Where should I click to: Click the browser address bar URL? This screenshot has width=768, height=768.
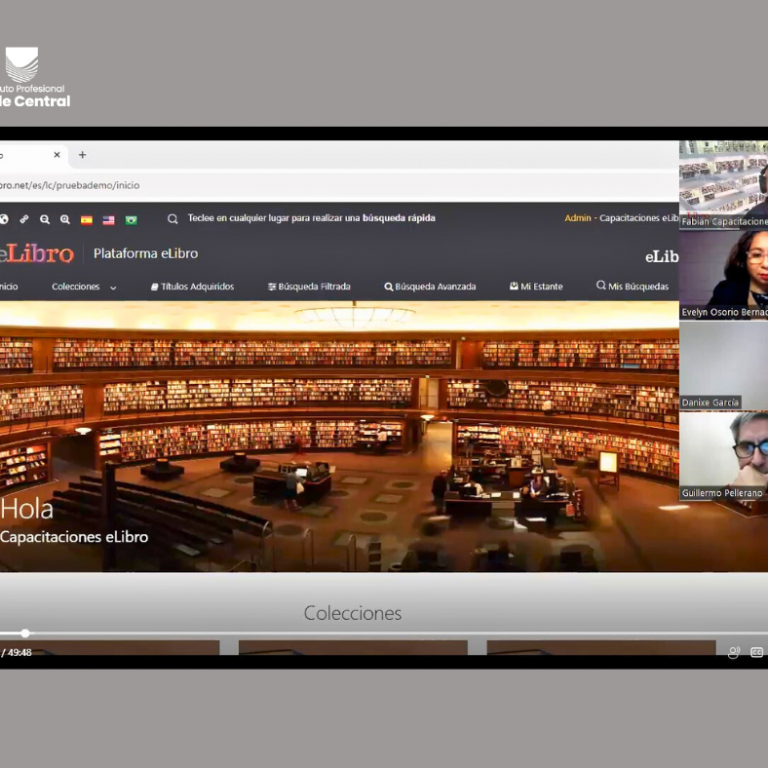[70, 185]
